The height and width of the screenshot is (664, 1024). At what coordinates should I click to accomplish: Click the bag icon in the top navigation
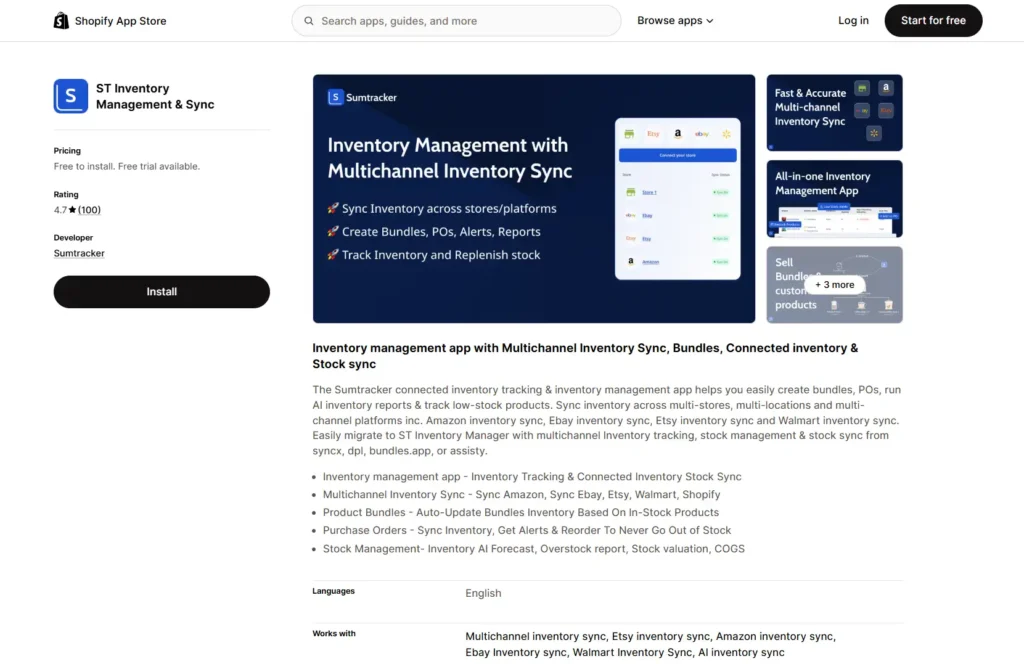point(60,20)
